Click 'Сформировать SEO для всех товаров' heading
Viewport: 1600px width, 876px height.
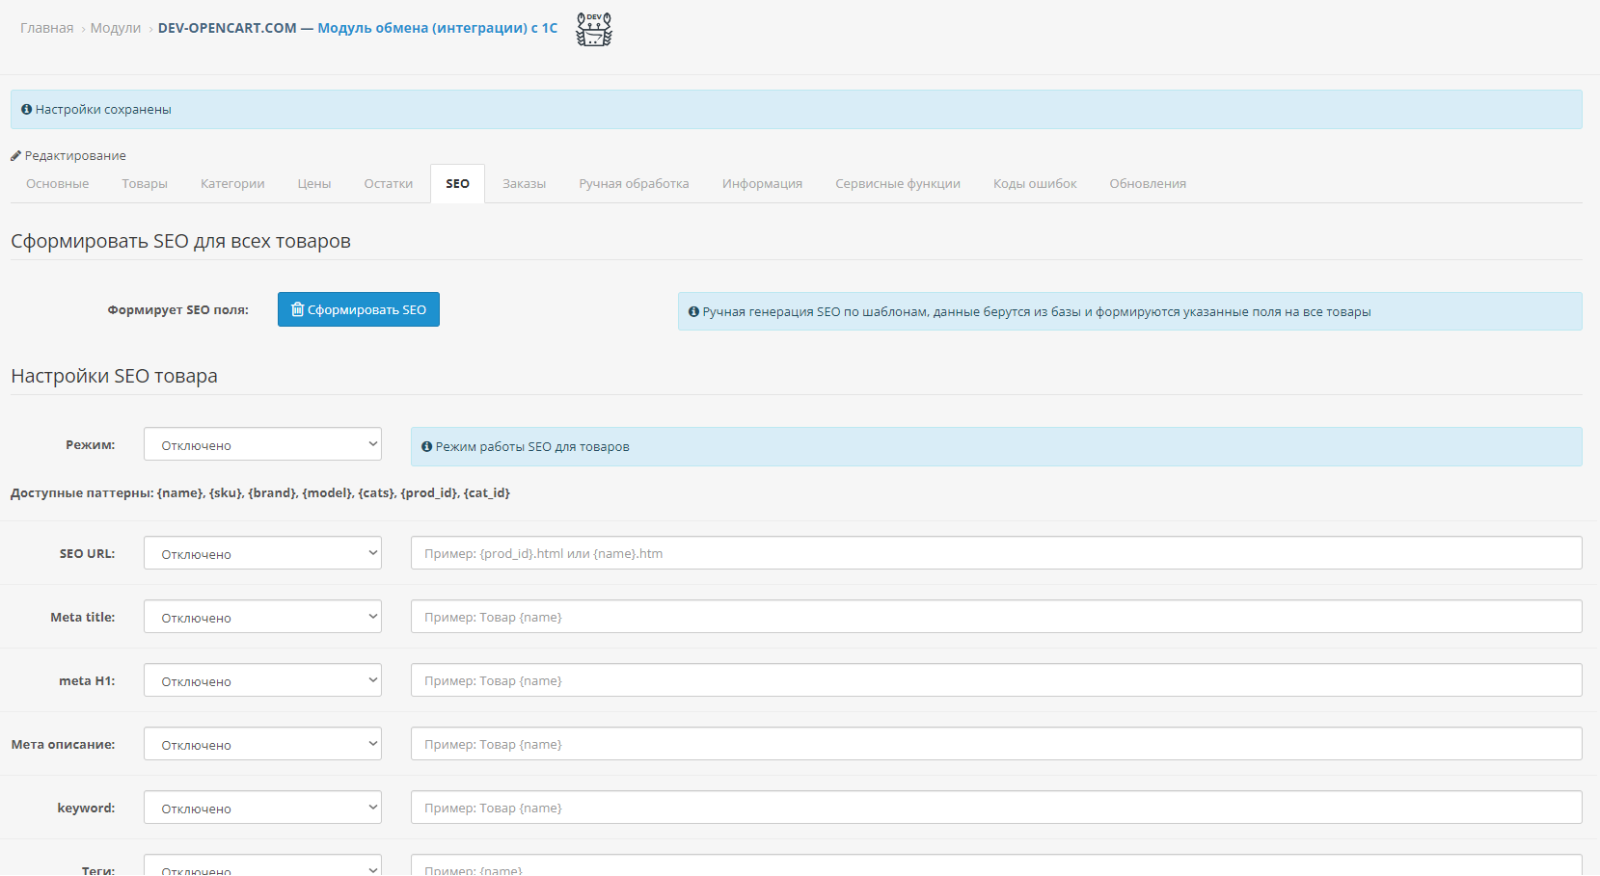(x=181, y=241)
